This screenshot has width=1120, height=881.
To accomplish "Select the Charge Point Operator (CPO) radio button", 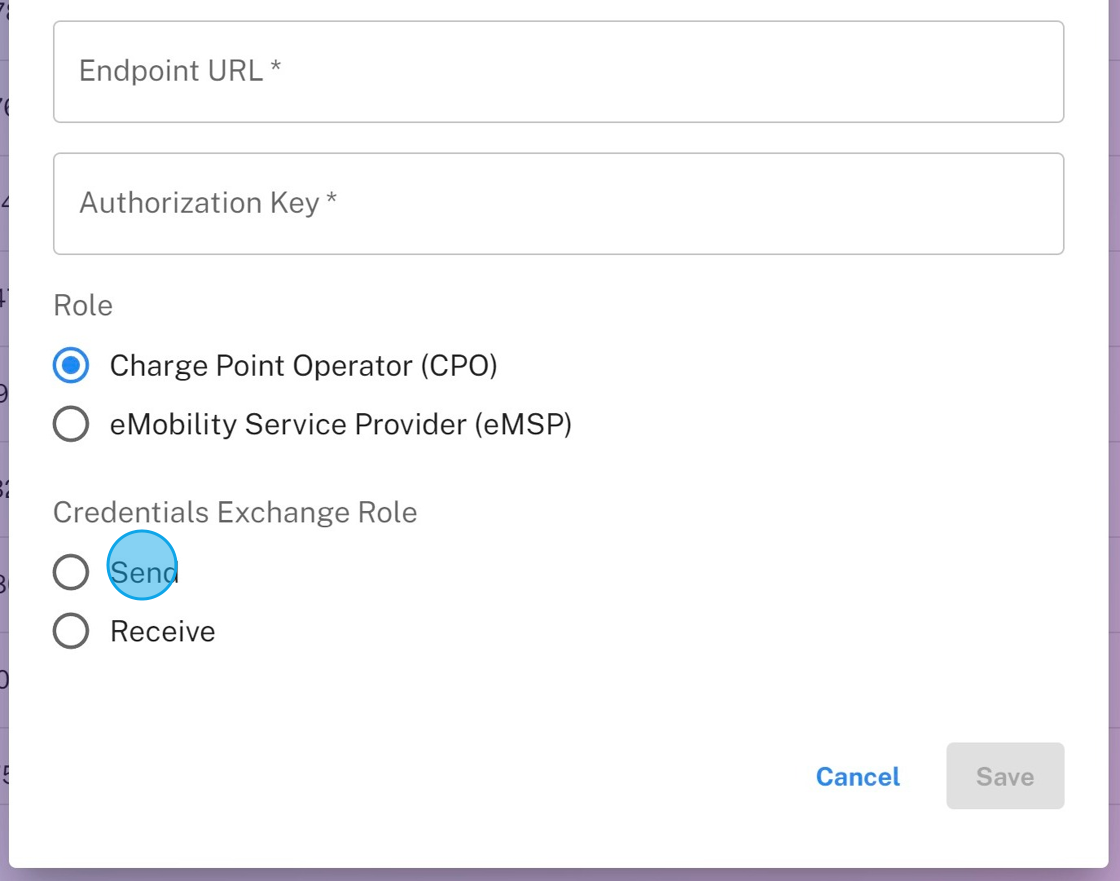I will point(71,366).
